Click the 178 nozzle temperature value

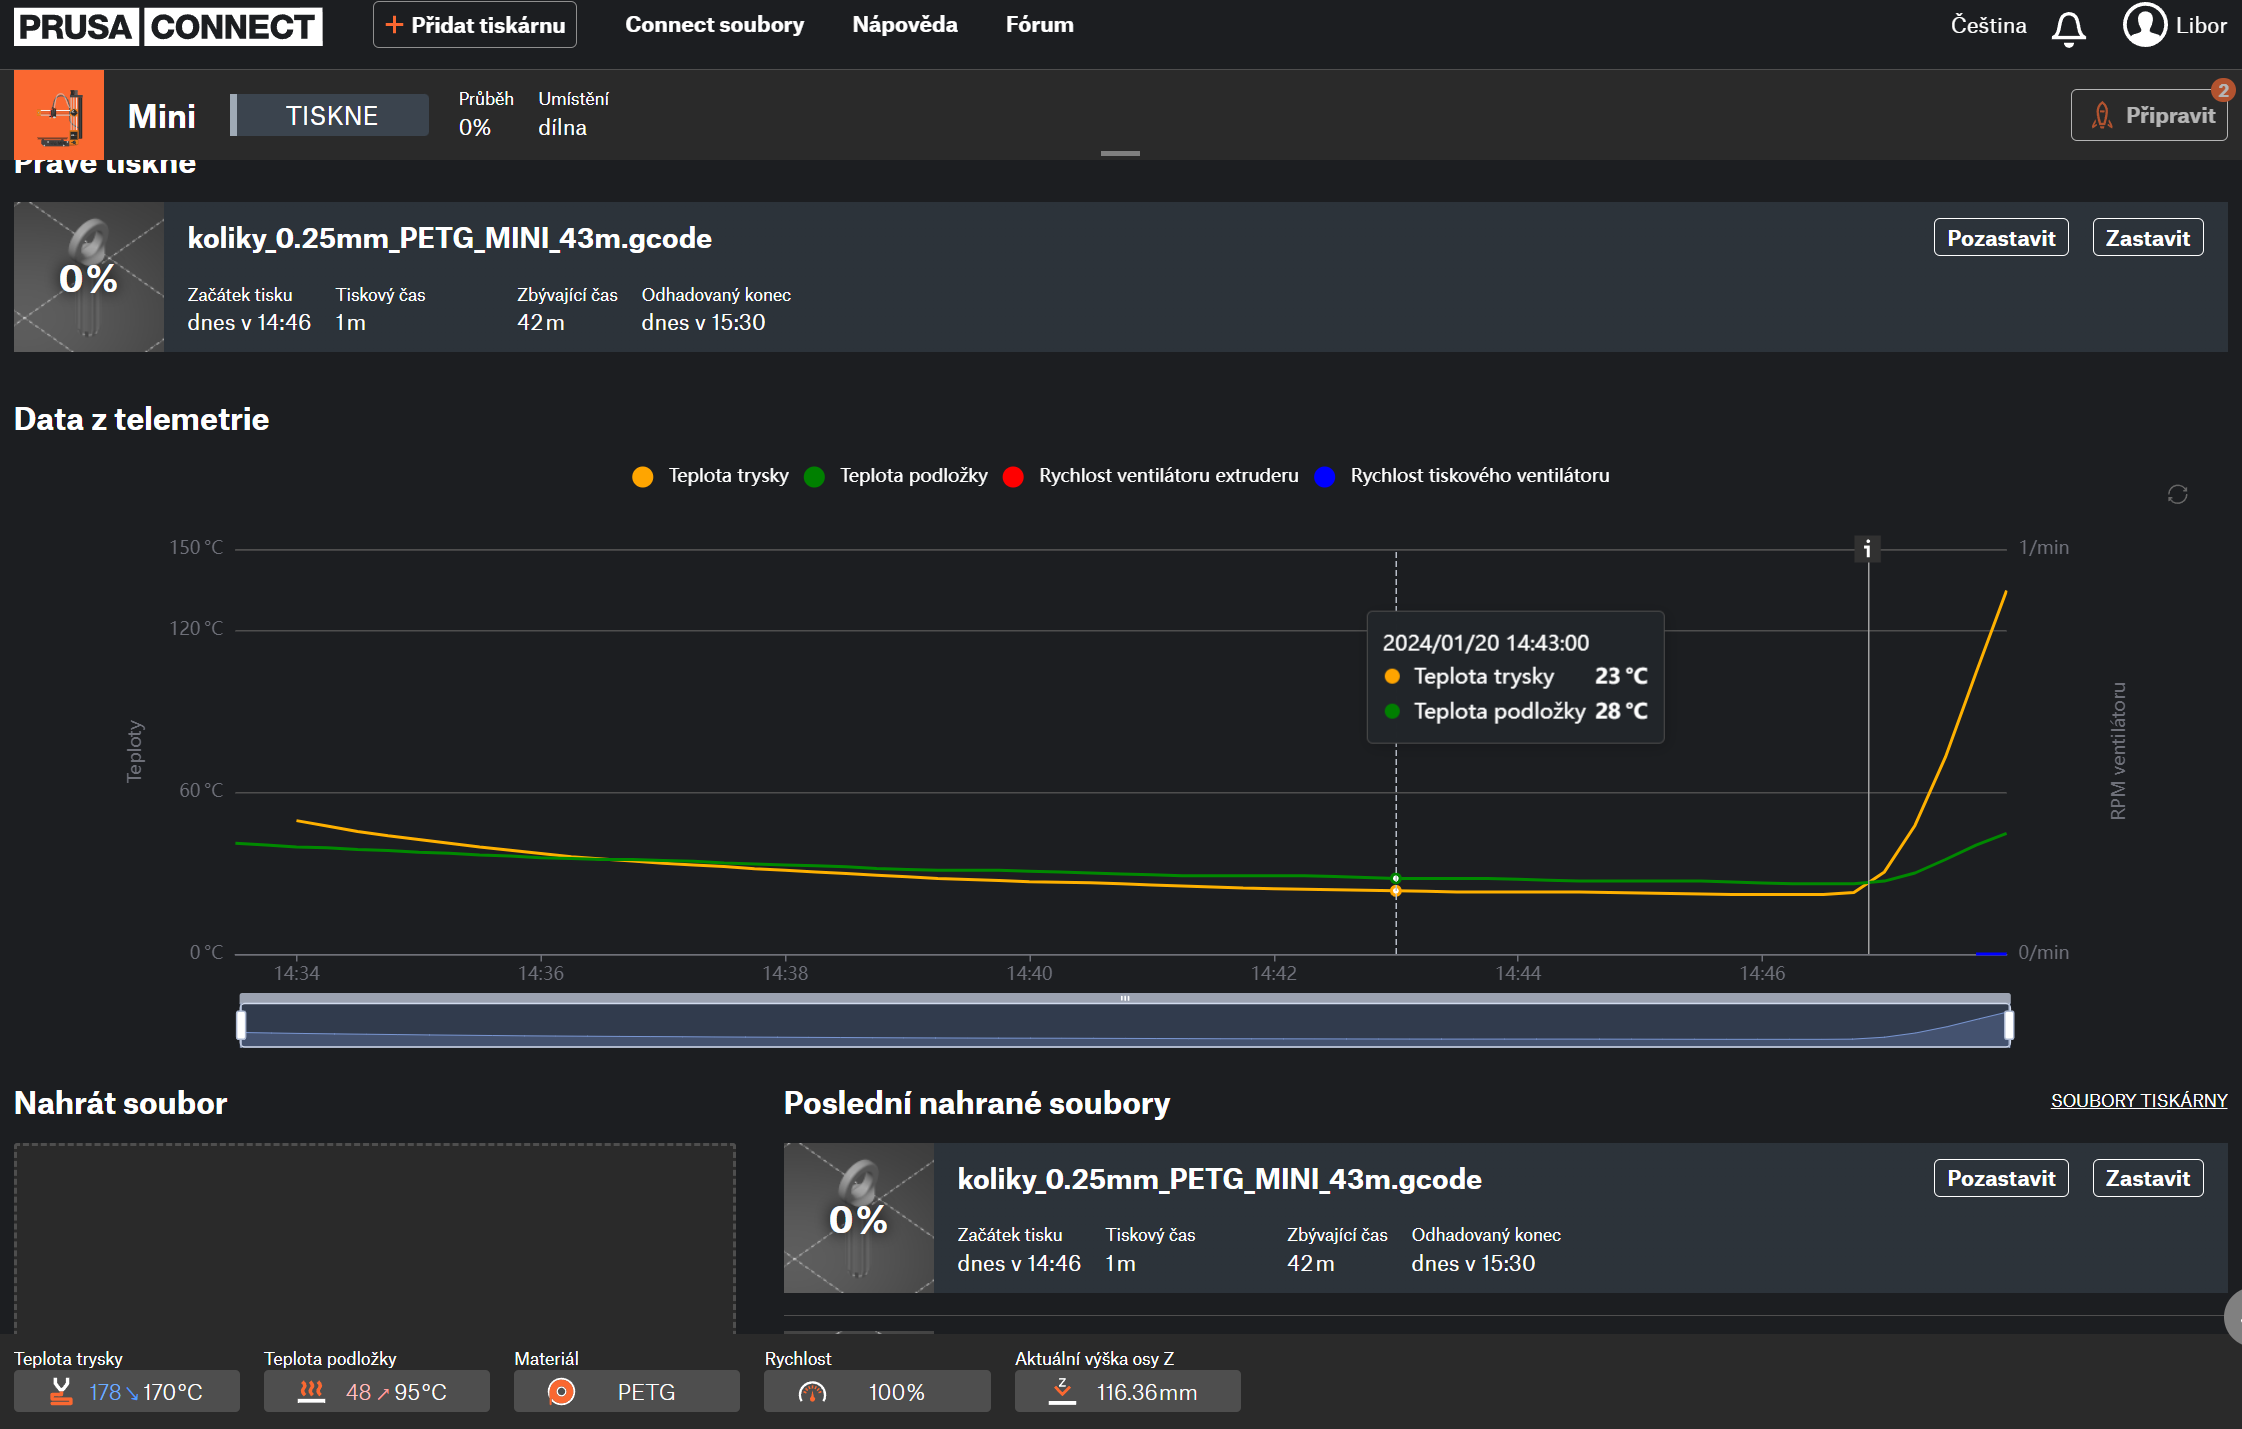tap(105, 1392)
